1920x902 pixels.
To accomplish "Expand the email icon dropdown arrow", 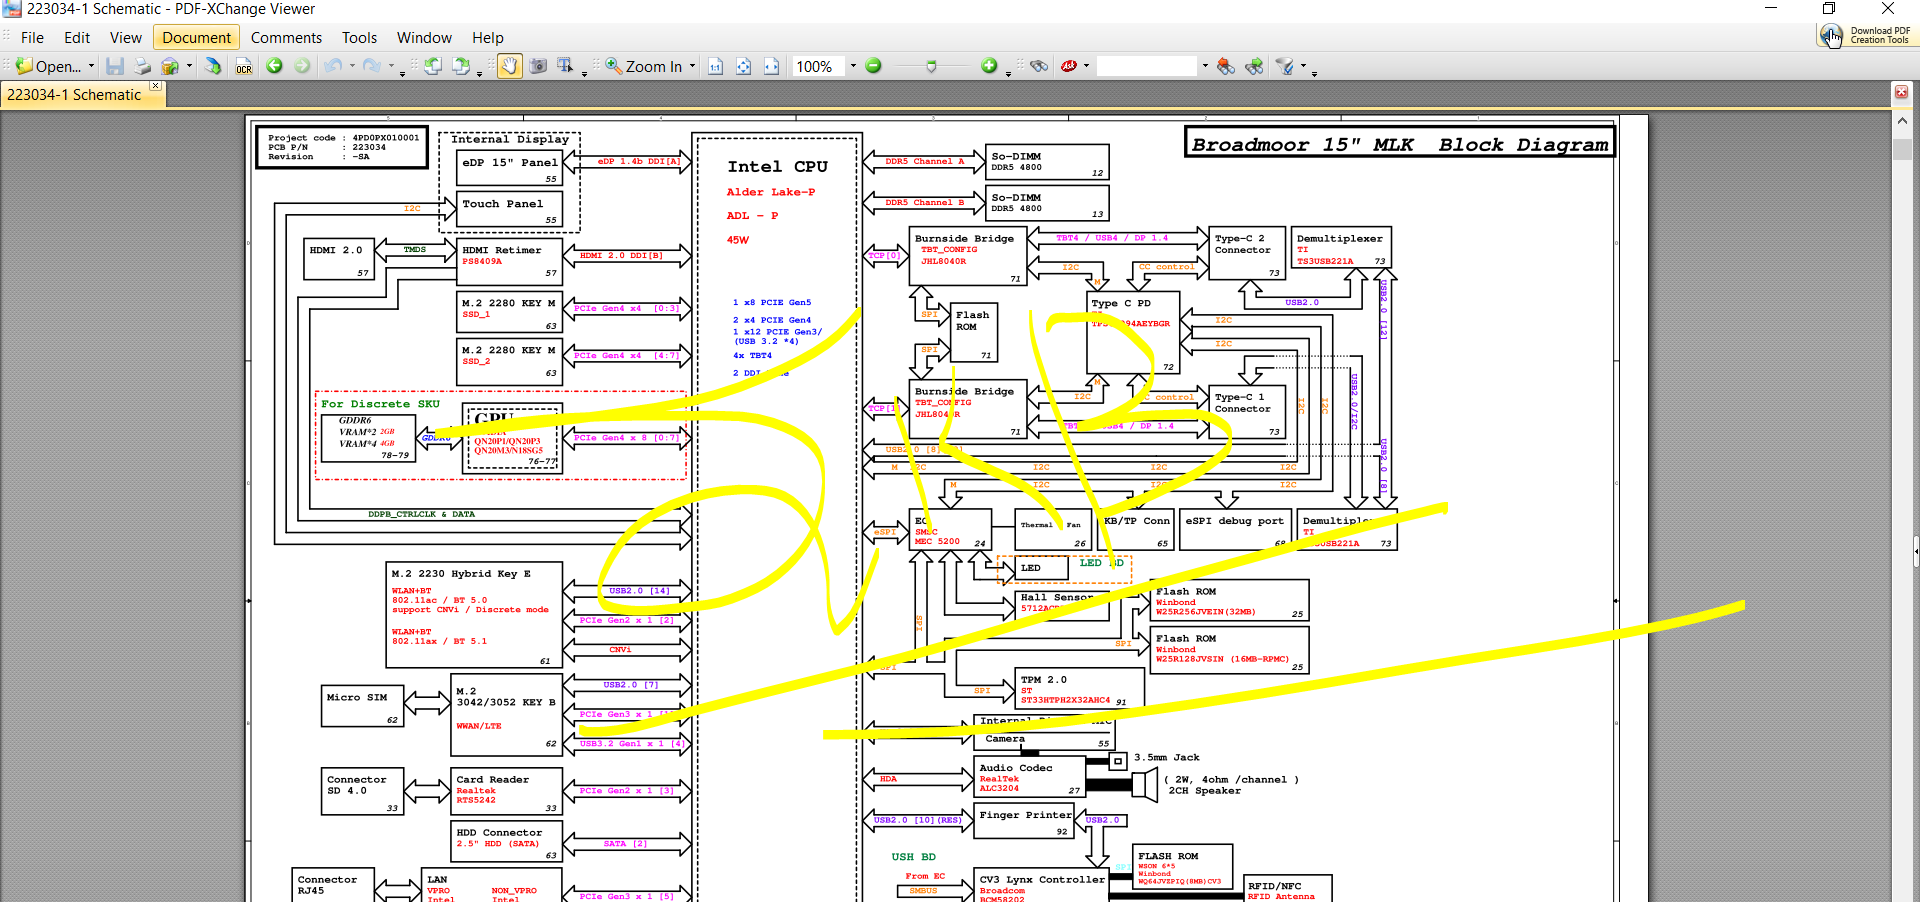I will coord(189,66).
